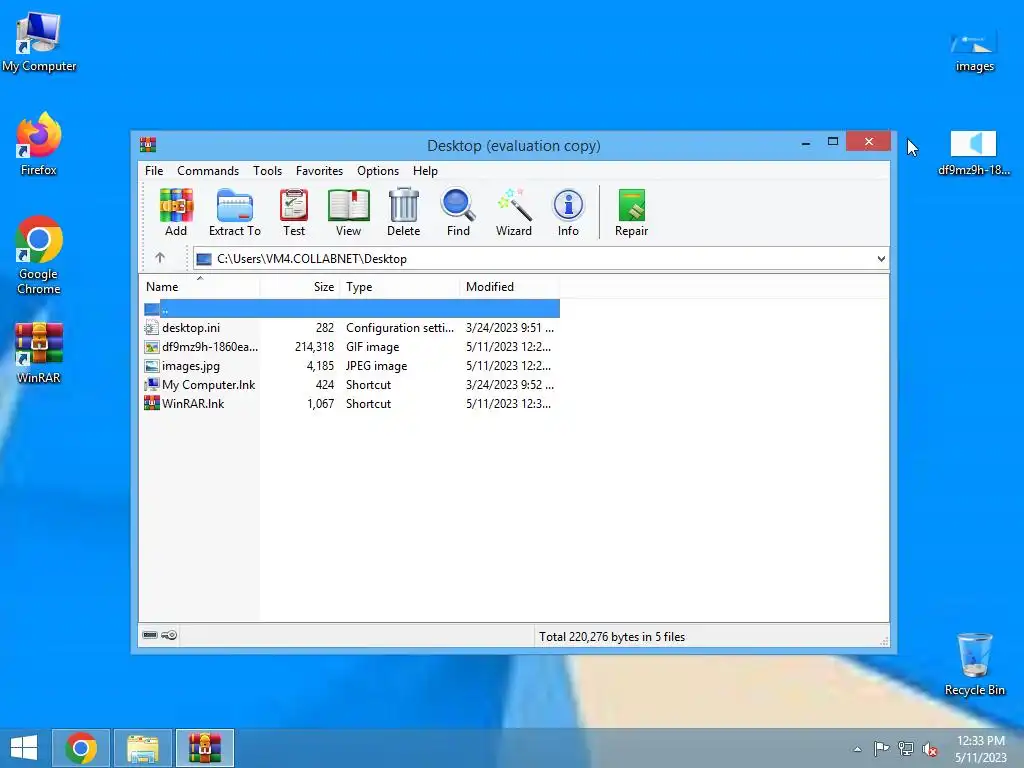Select the images file on desktop
Viewport: 1024px width, 768px height.
click(x=974, y=52)
